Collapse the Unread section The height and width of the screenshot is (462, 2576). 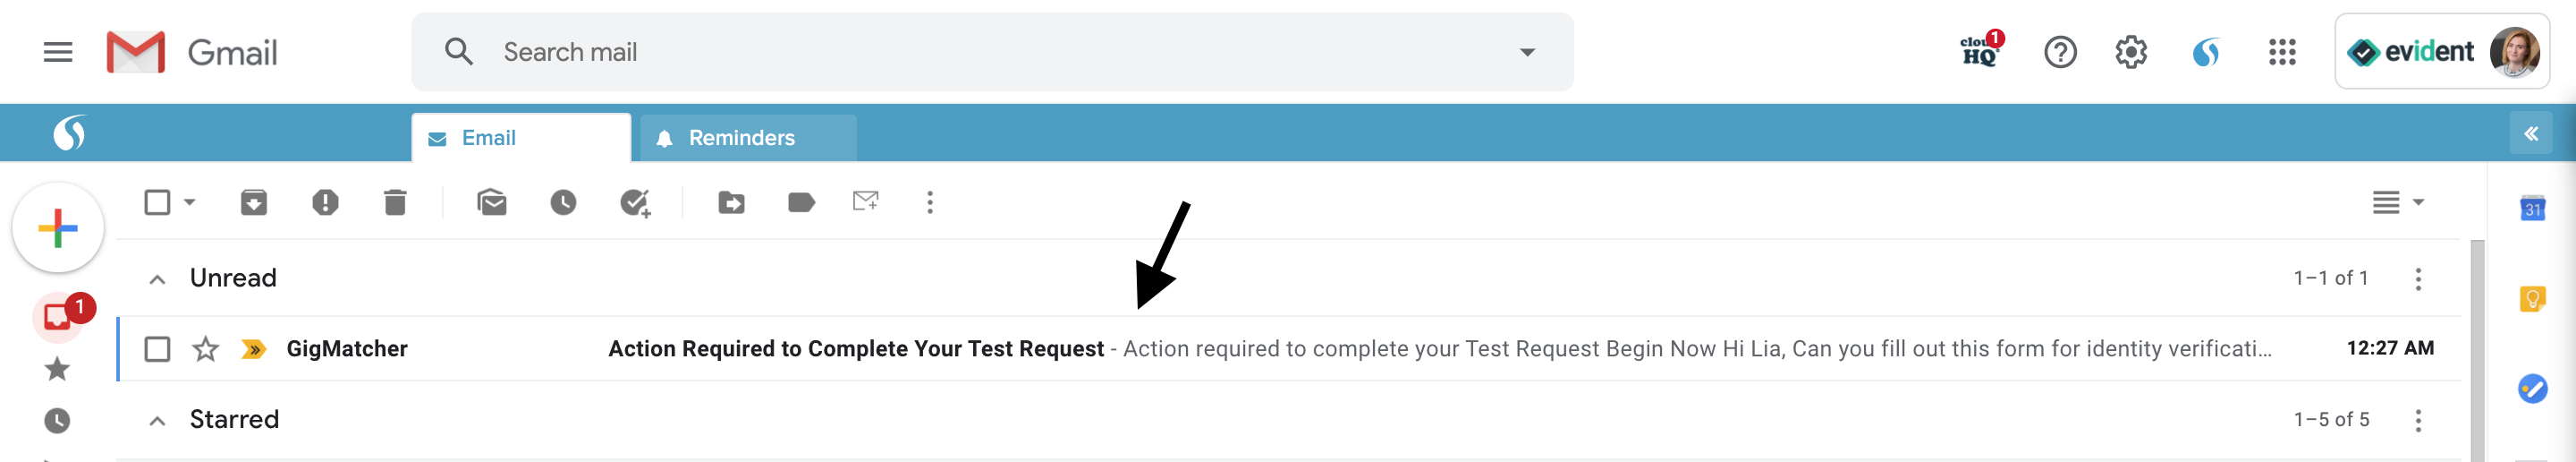pos(157,279)
